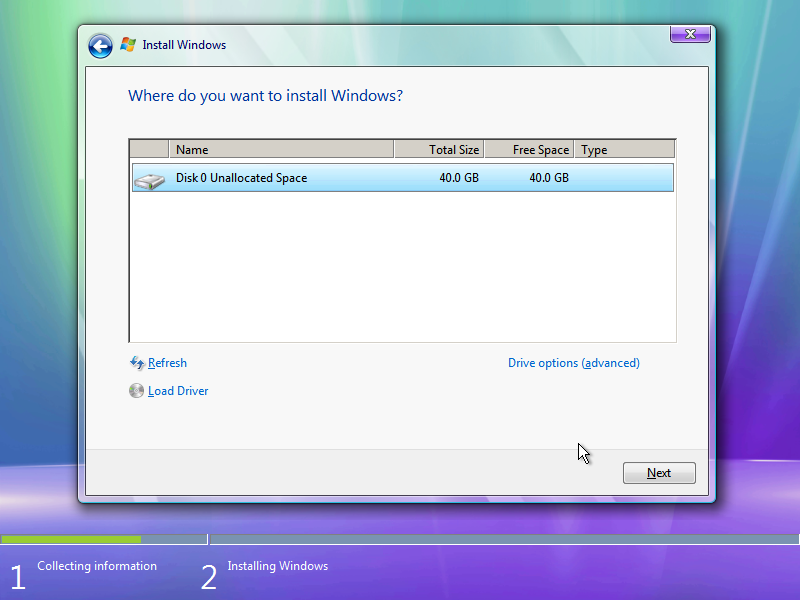Screen dimensions: 800x600
Task: Click the Collecting information stage label
Action: [x=96, y=566]
